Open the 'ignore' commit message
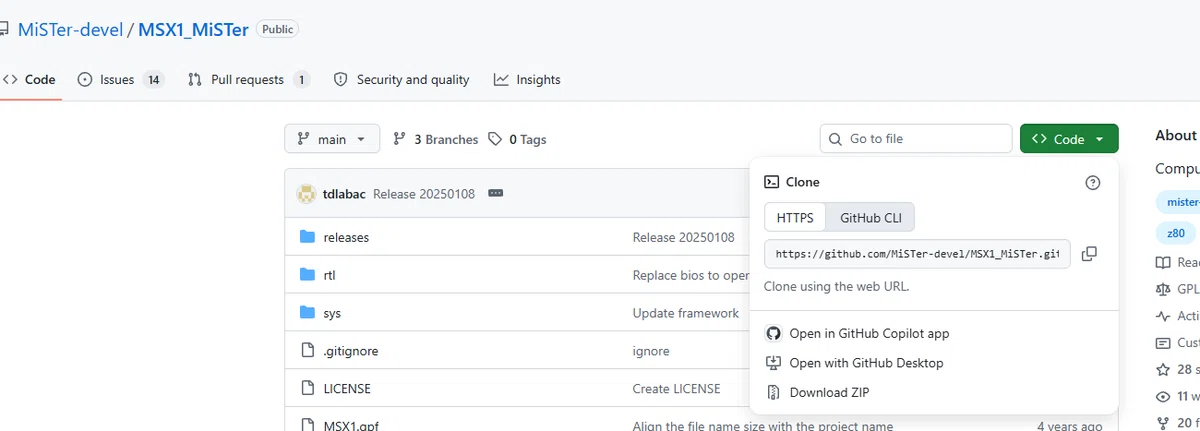Screen dimensions: 1200x431 [x=651, y=351]
